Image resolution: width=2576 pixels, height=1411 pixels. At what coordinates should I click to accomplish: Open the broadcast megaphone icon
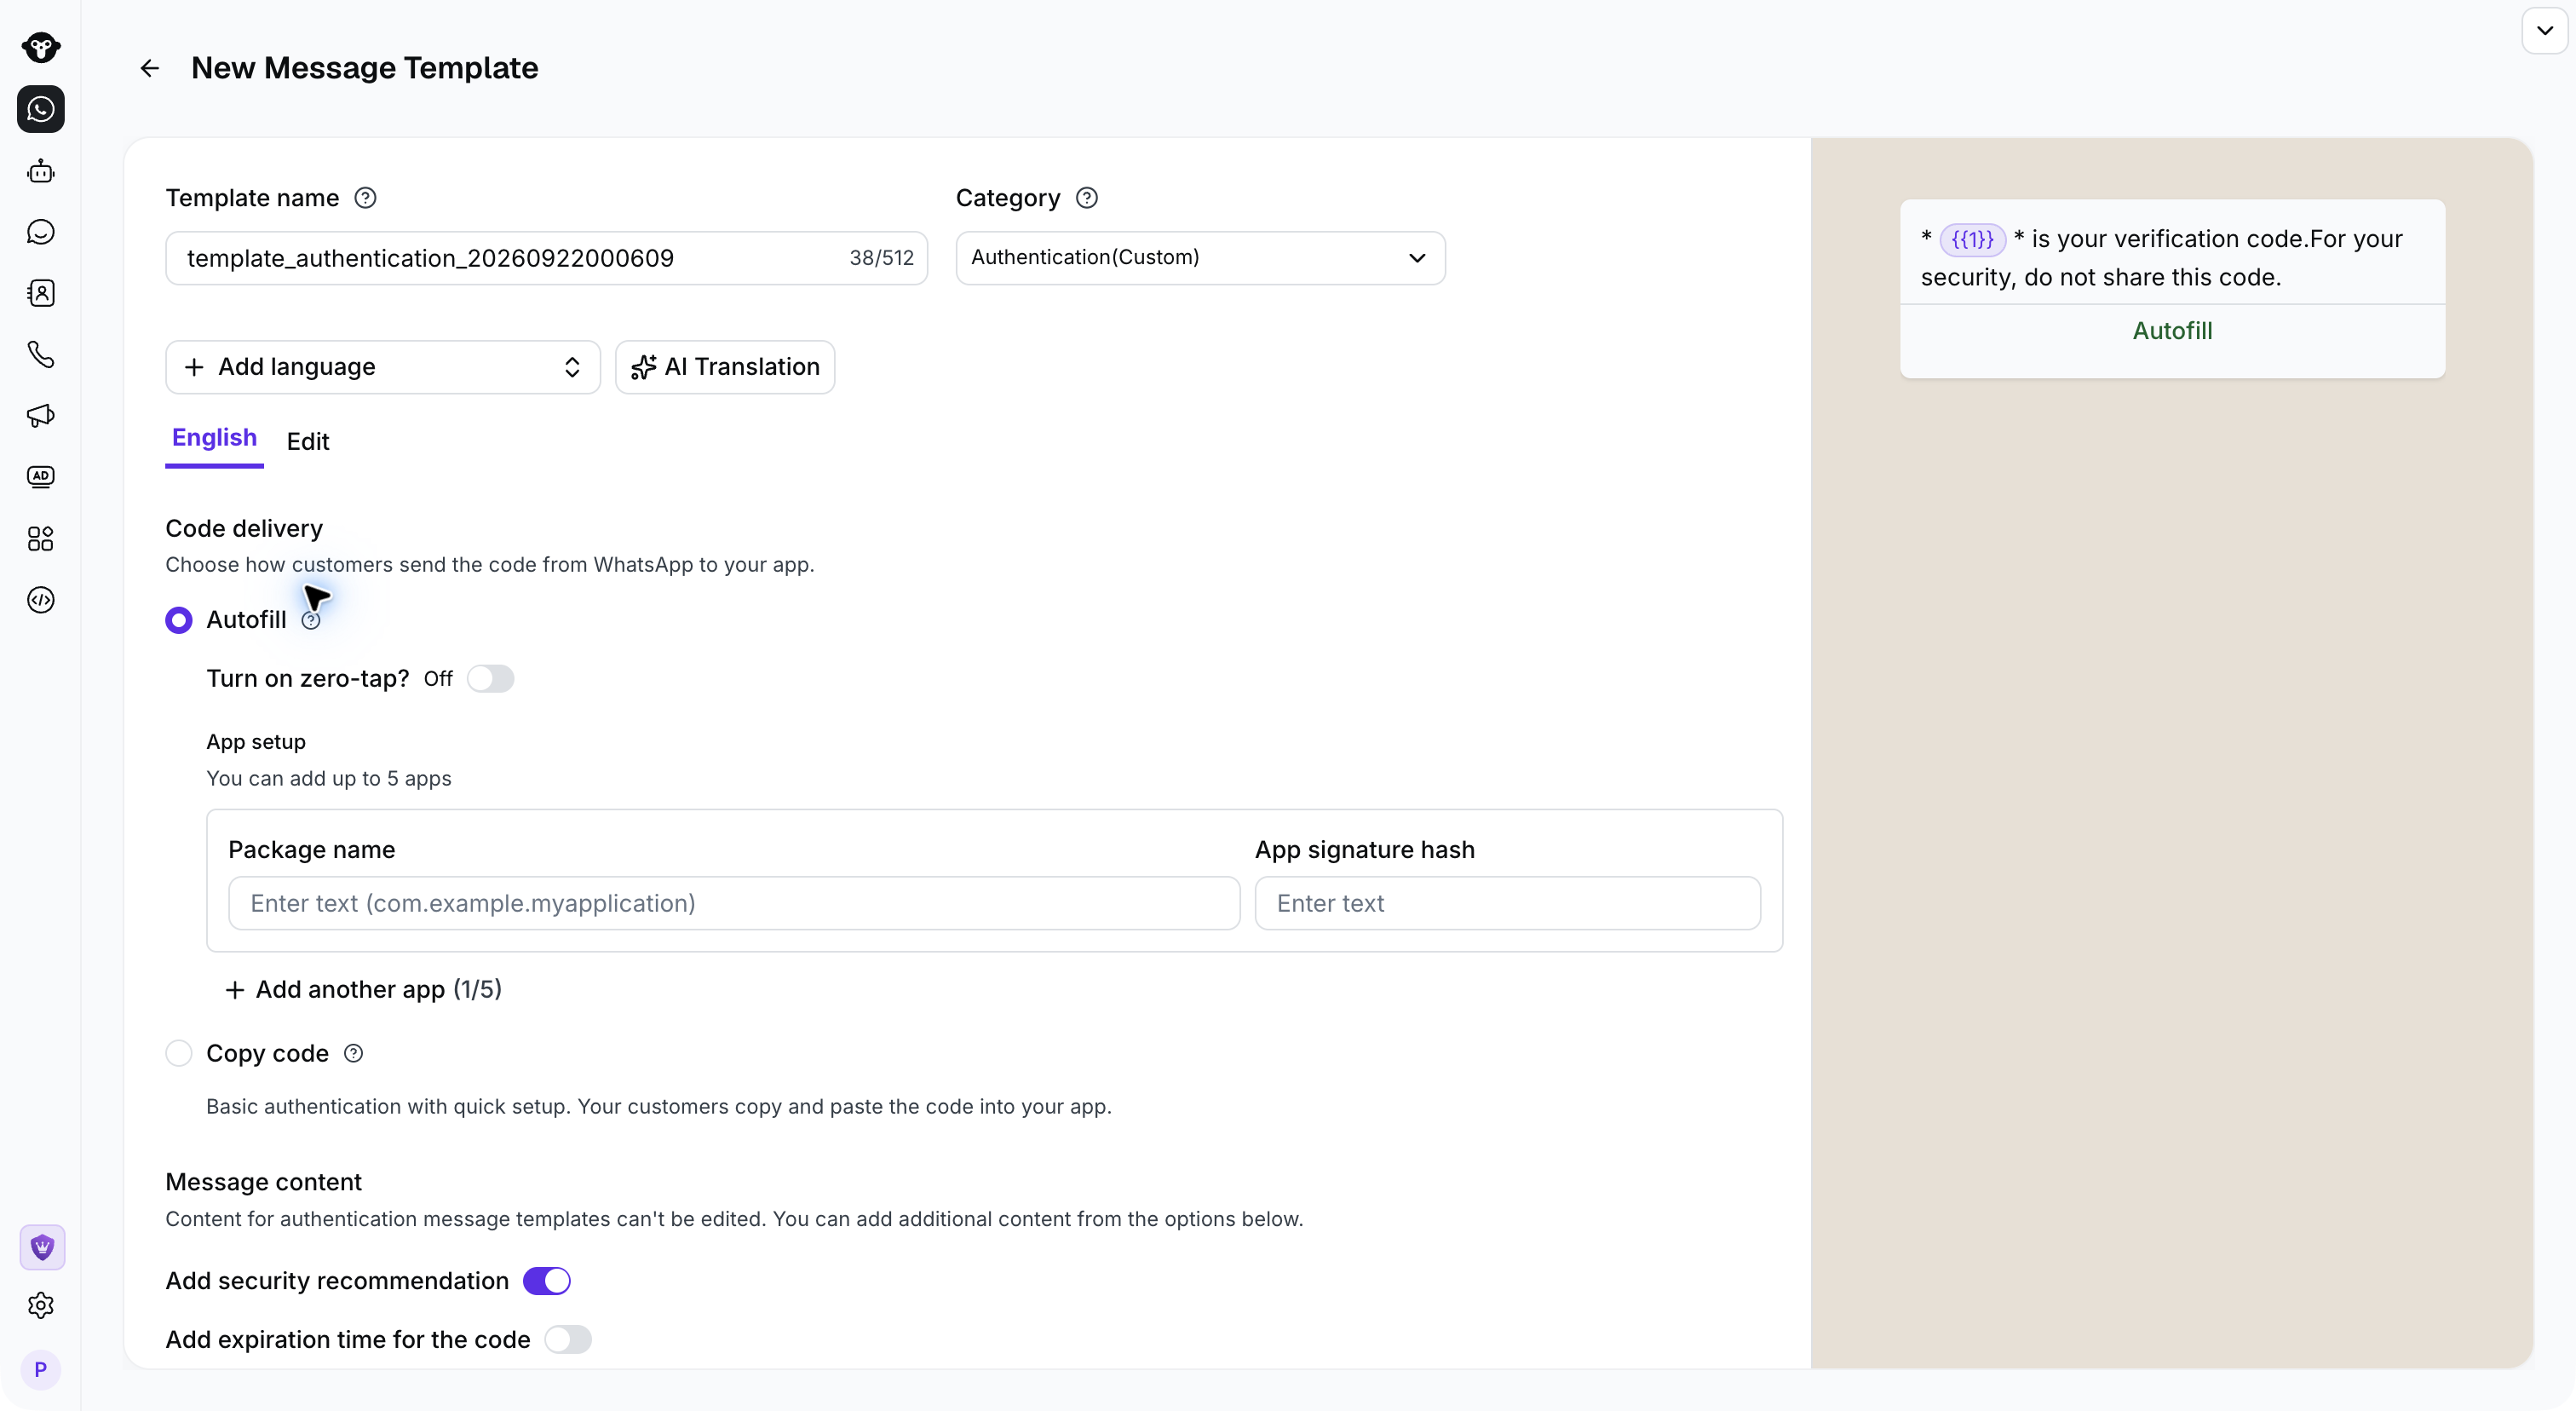click(x=41, y=416)
